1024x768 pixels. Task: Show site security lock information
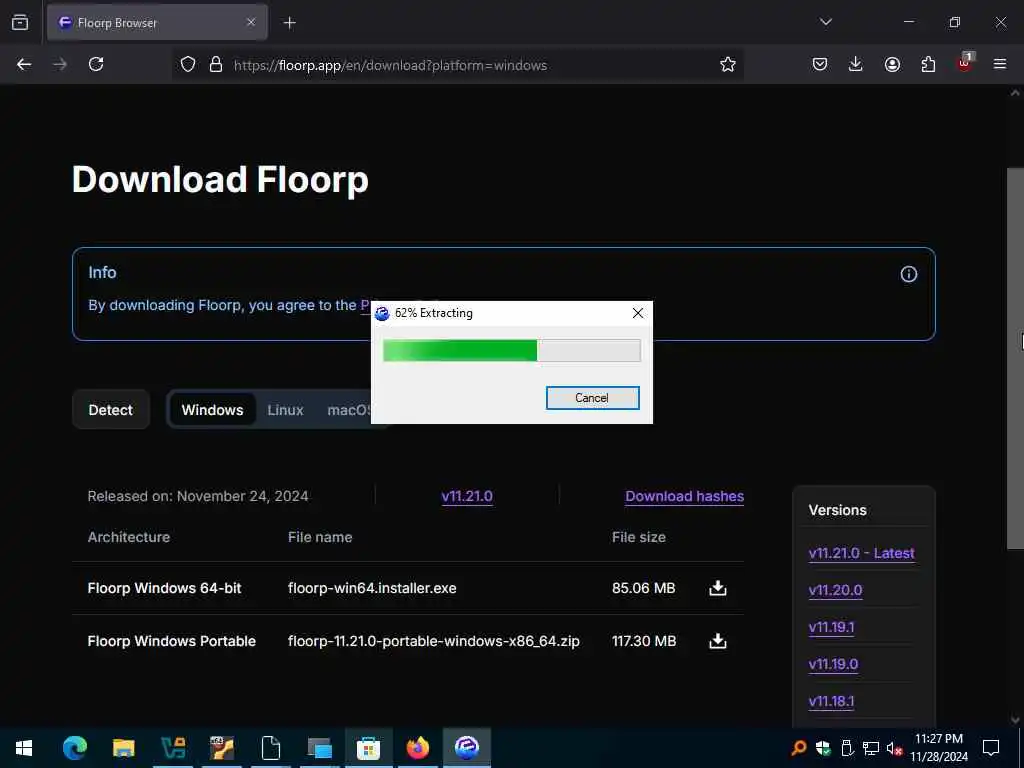pos(216,64)
